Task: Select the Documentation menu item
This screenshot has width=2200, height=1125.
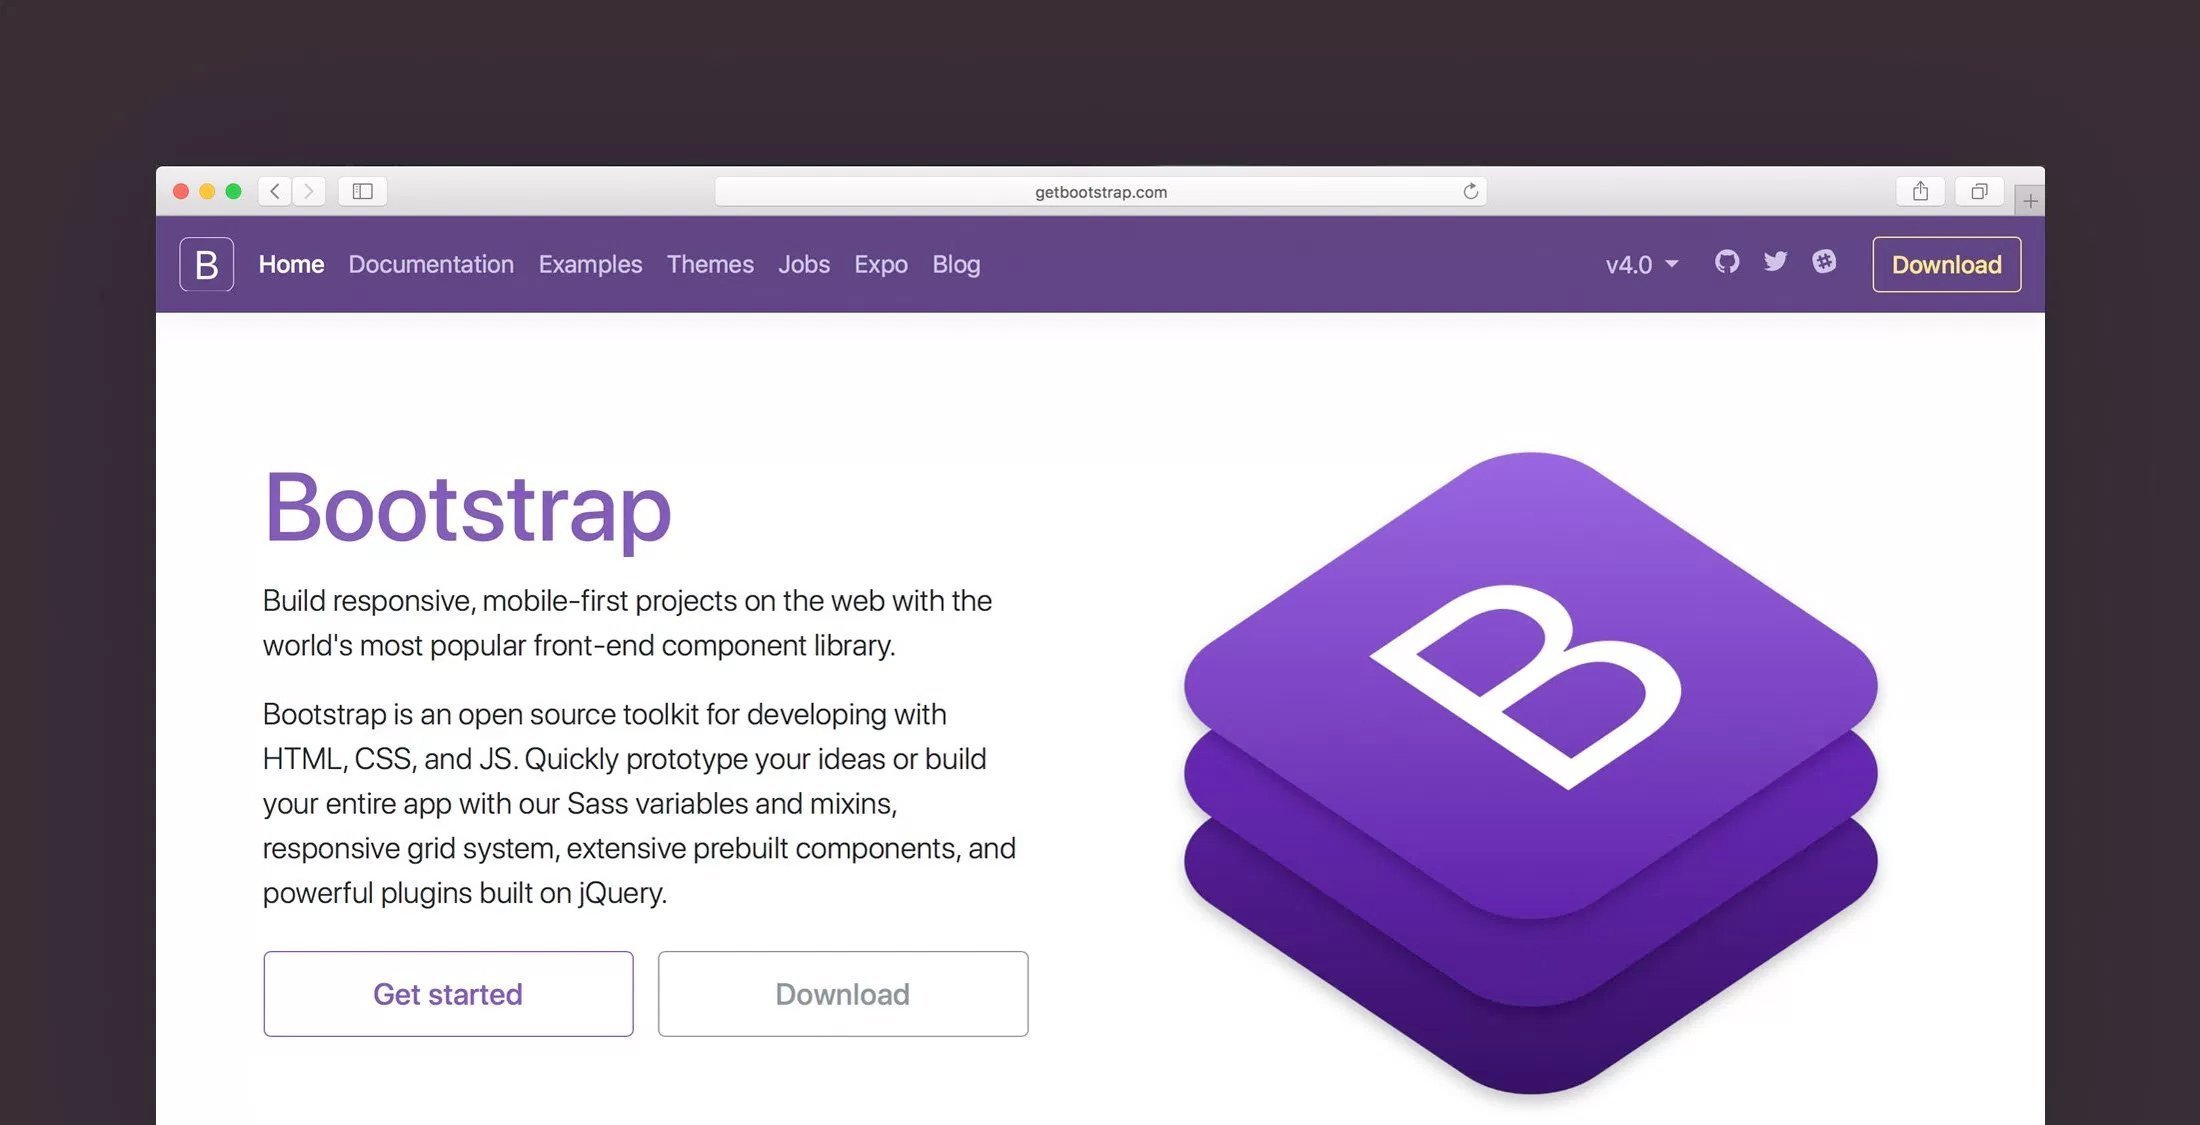Action: [x=430, y=264]
